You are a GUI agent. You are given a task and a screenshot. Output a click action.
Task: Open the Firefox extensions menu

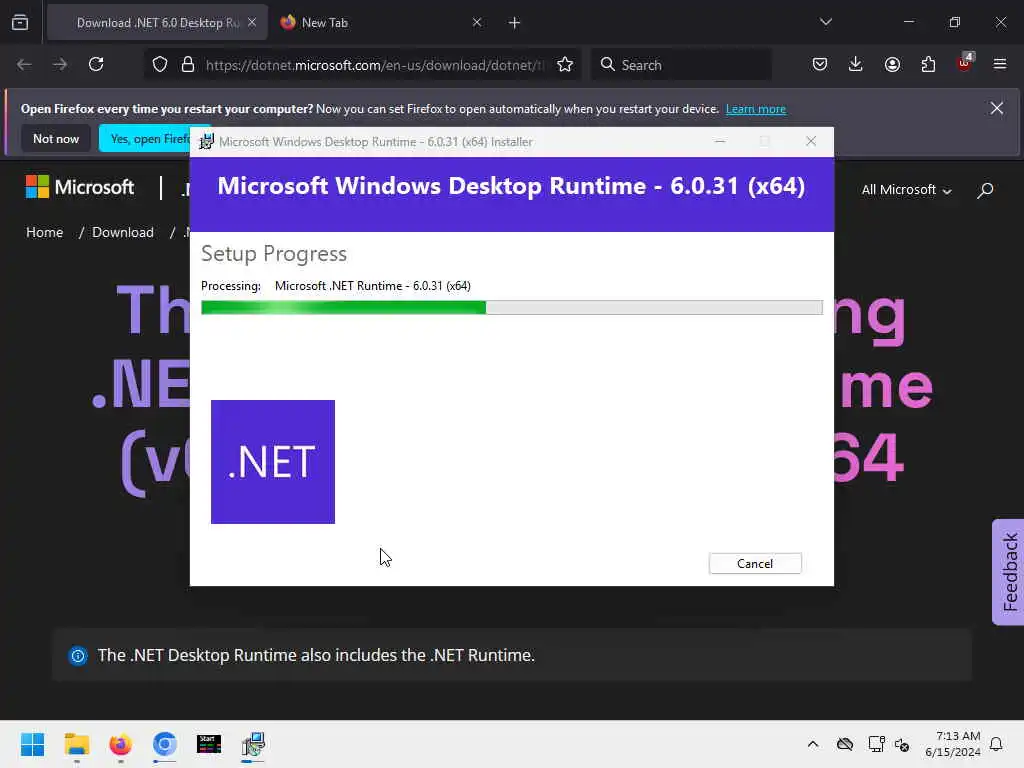point(928,65)
